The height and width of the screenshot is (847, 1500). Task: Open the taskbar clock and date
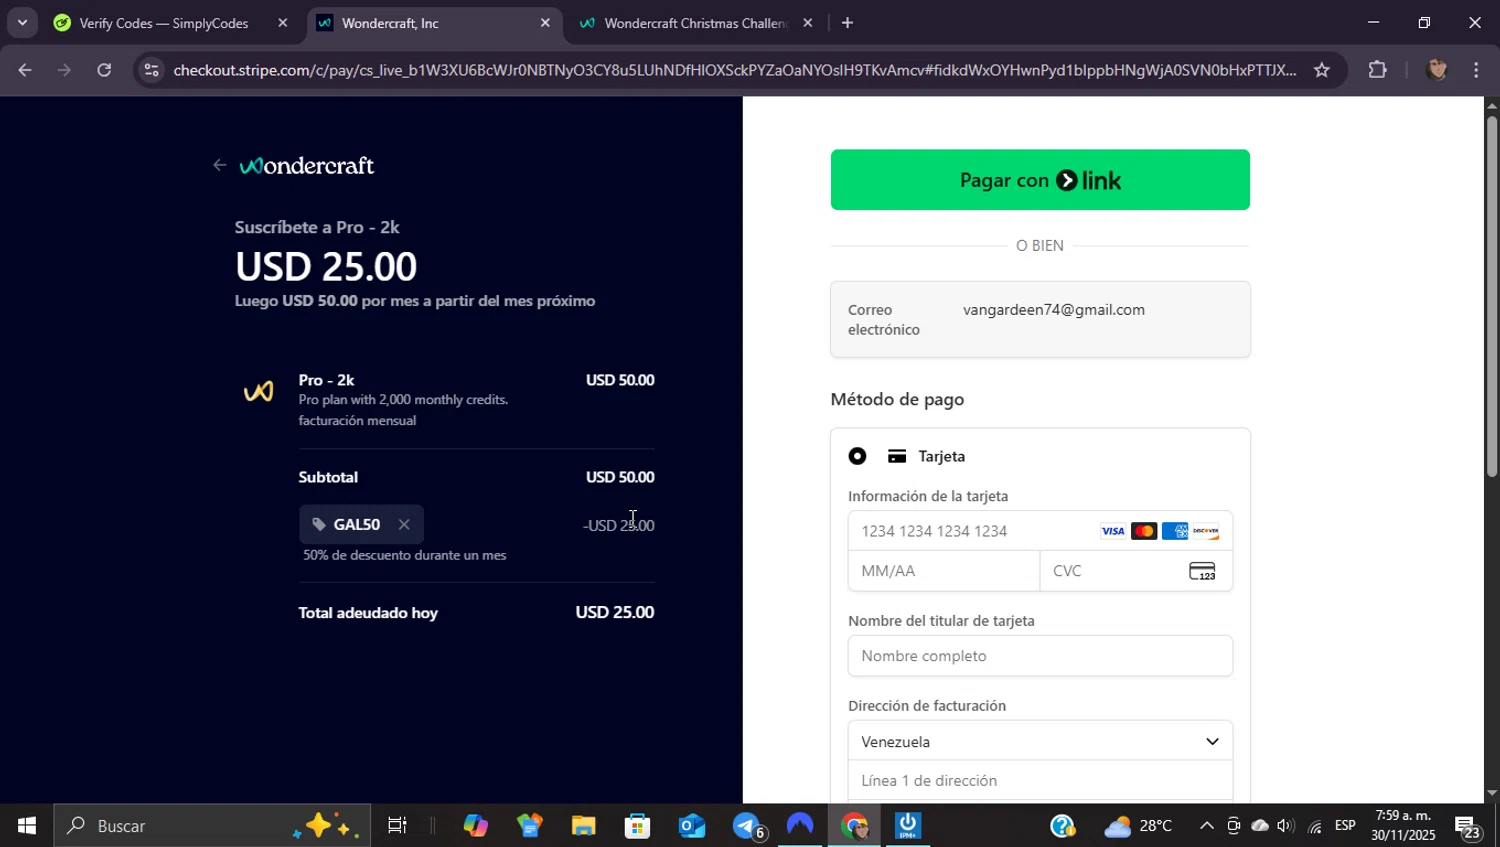(1402, 826)
